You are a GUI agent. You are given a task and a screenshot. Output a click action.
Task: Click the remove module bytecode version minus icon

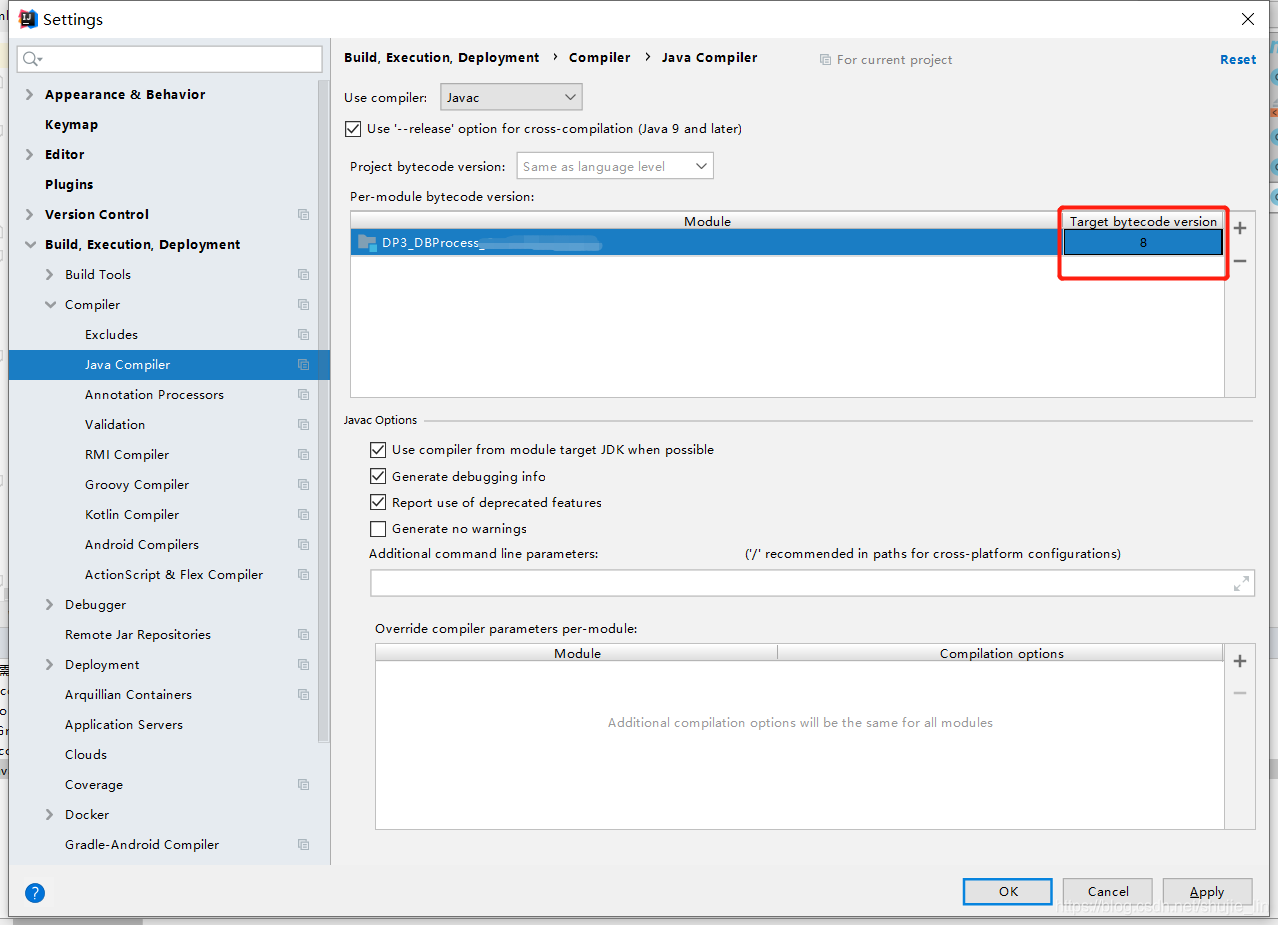coord(1240,261)
